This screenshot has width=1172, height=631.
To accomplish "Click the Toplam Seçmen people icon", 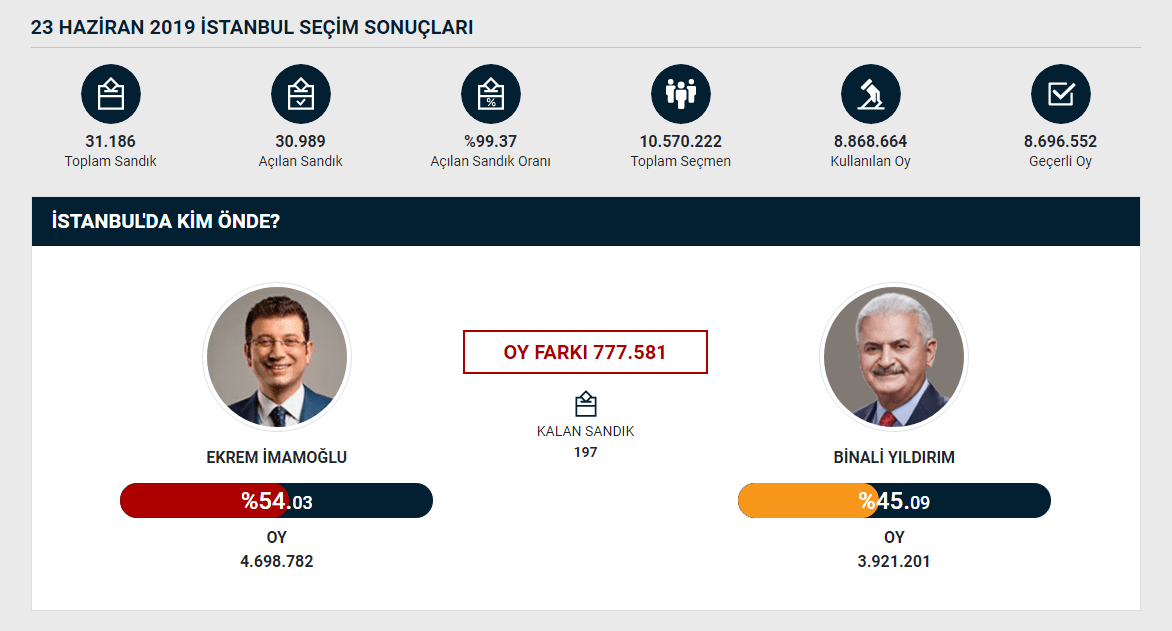I will [680, 94].
